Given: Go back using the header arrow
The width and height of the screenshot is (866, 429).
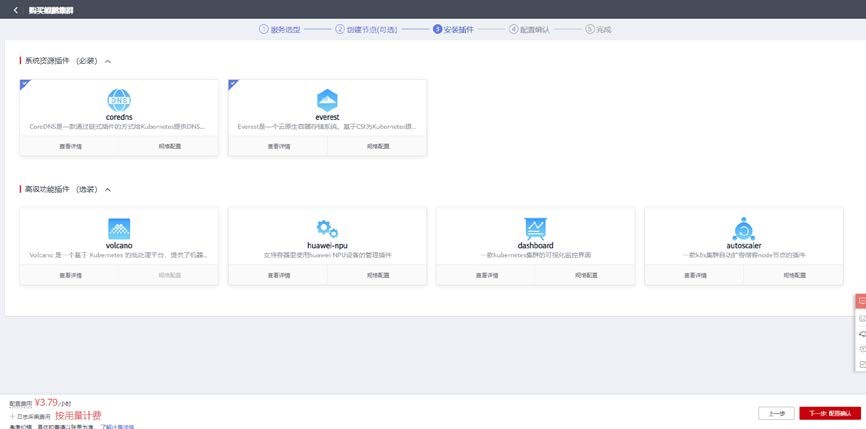Looking at the screenshot, I should pos(15,10).
